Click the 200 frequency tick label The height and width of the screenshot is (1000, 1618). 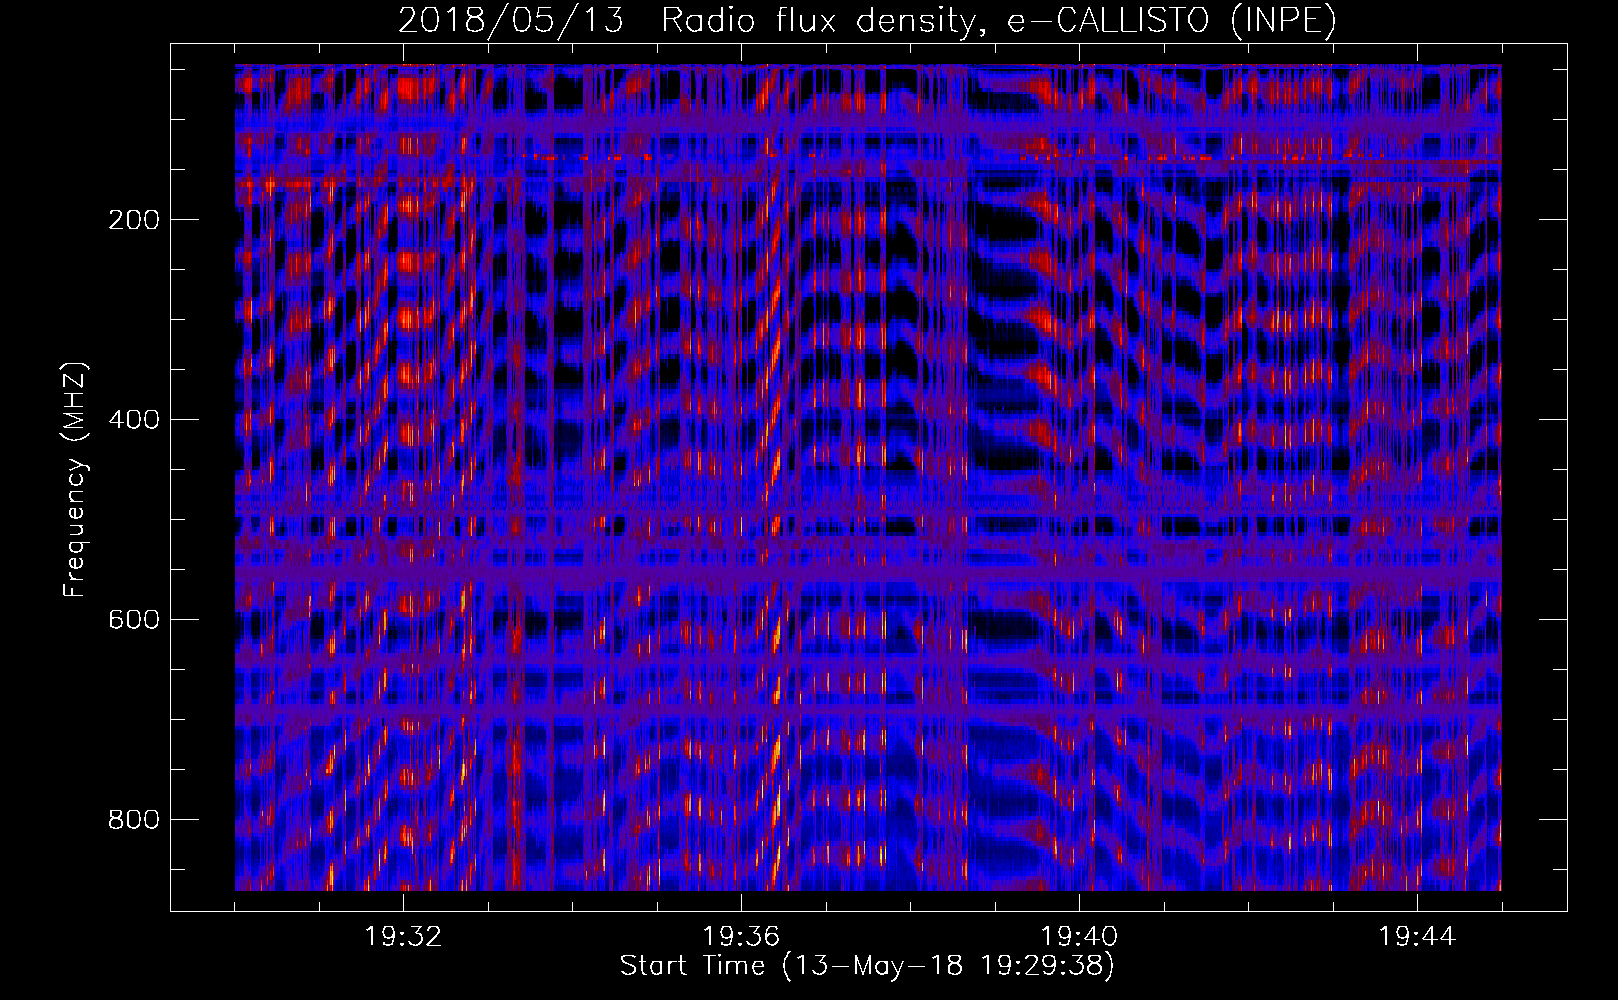133,219
